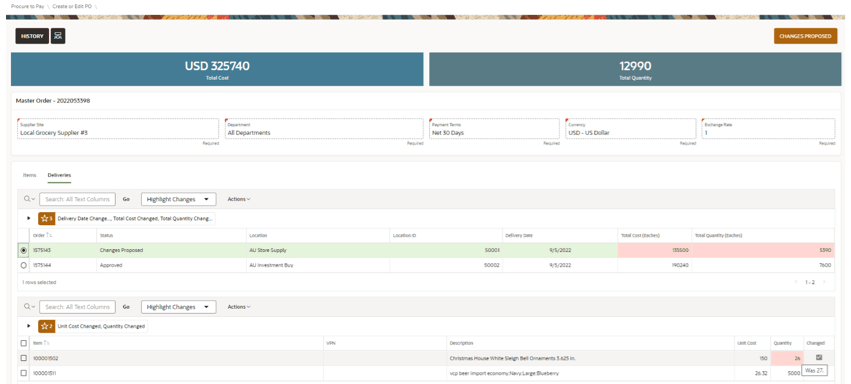The height and width of the screenshot is (384, 851).
Task: Go to next page of deliveries
Action: tap(824, 282)
